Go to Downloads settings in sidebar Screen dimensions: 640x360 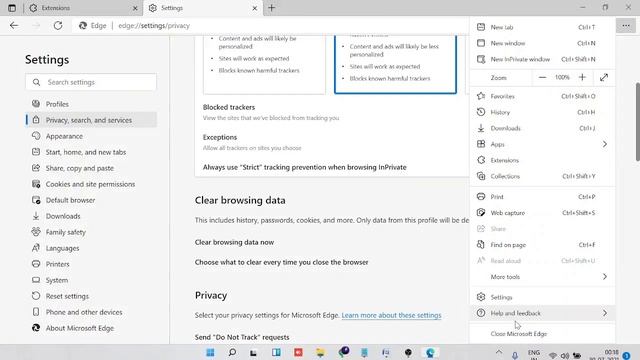[x=63, y=216]
